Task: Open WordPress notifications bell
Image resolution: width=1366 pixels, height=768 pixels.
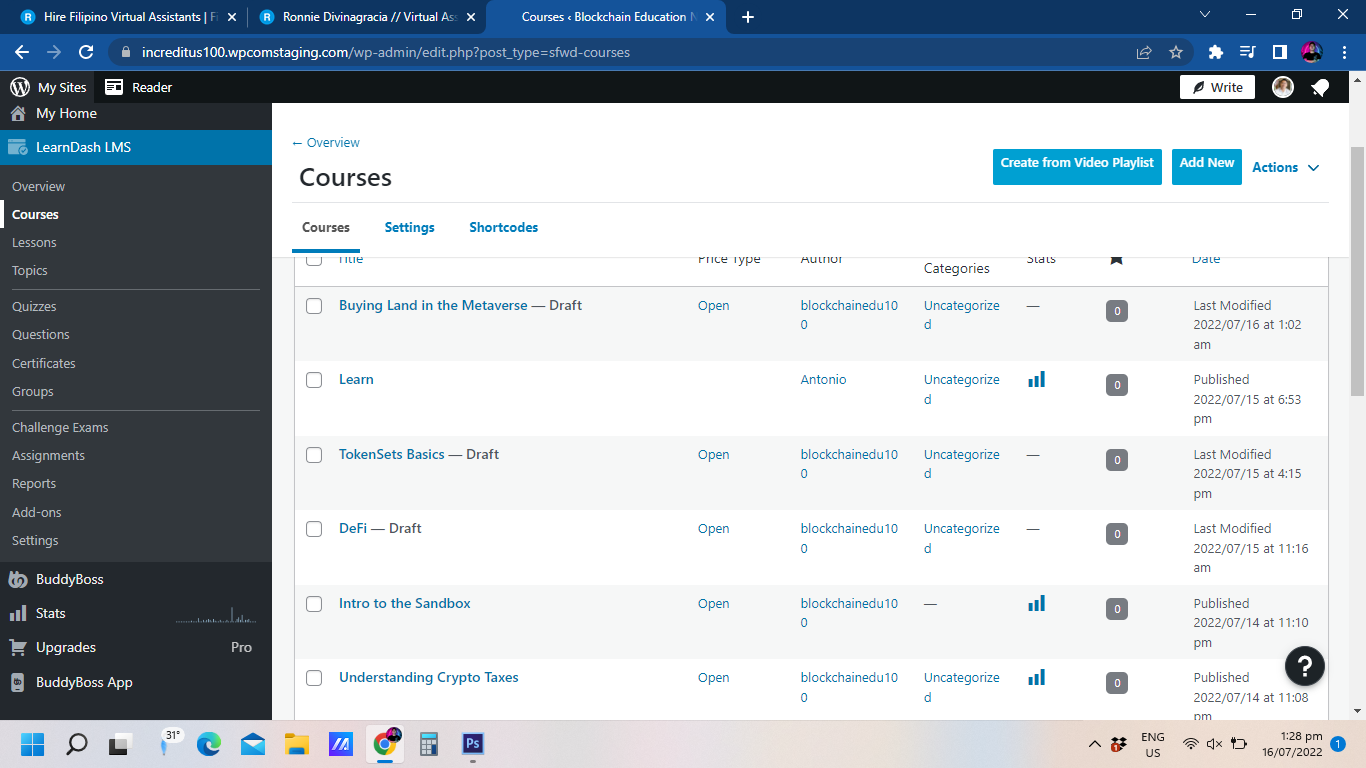Action: pyautogui.click(x=1320, y=87)
